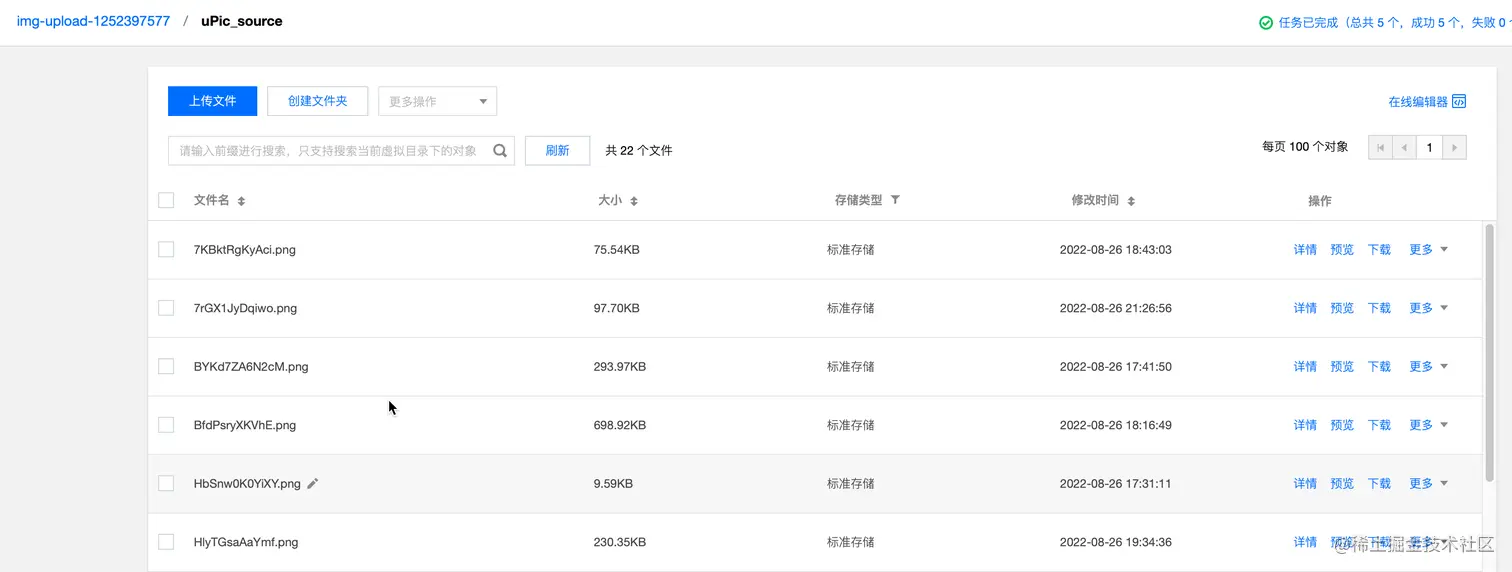The height and width of the screenshot is (572, 1512).
Task: Click rename pencil icon beside HbSnw0K0YiXY.png
Action: (313, 483)
